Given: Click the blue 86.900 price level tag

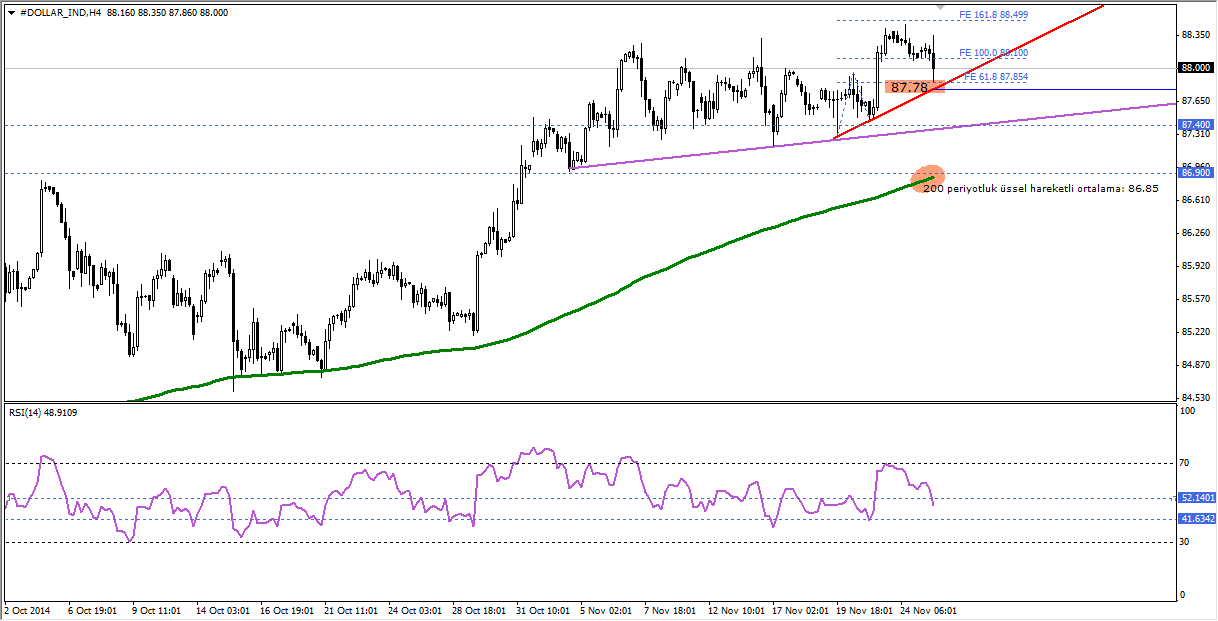Looking at the screenshot, I should (1196, 173).
